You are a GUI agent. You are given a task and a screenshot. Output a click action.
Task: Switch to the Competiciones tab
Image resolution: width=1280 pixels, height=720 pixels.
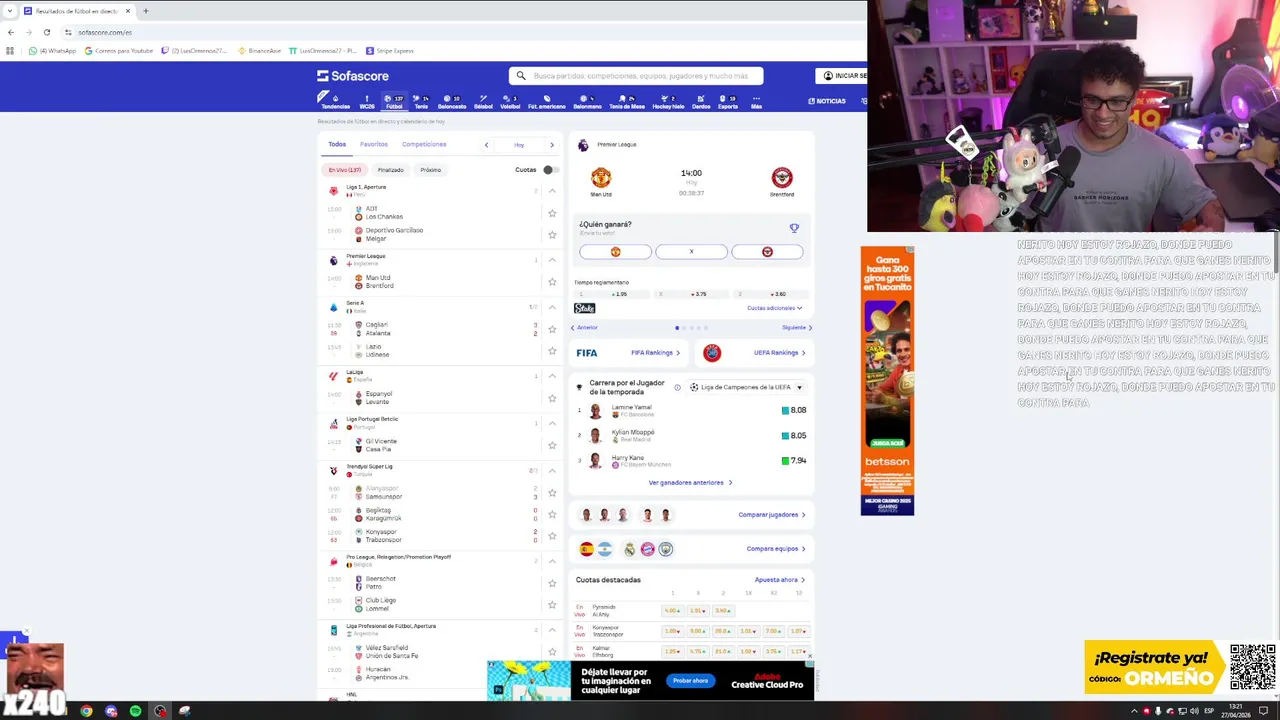tap(424, 144)
